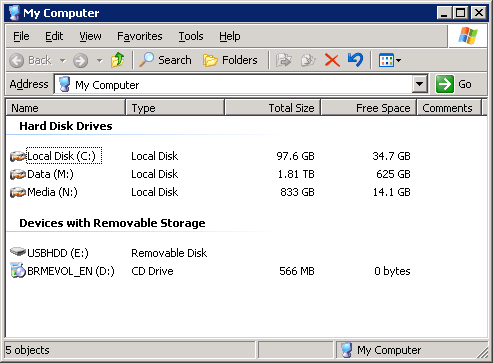The image size is (493, 363).
Task: Click the Hard Disk Drives group header
Action: [66, 126]
